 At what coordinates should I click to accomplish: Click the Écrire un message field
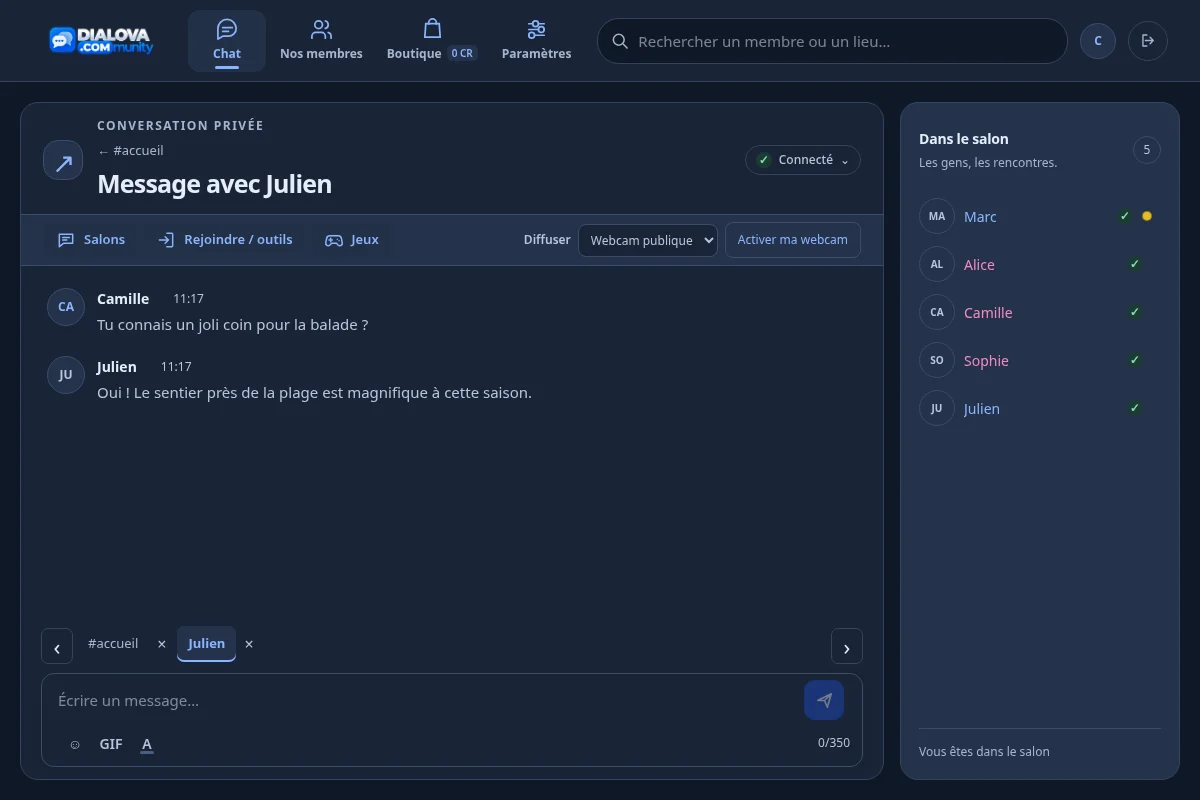[425, 701]
